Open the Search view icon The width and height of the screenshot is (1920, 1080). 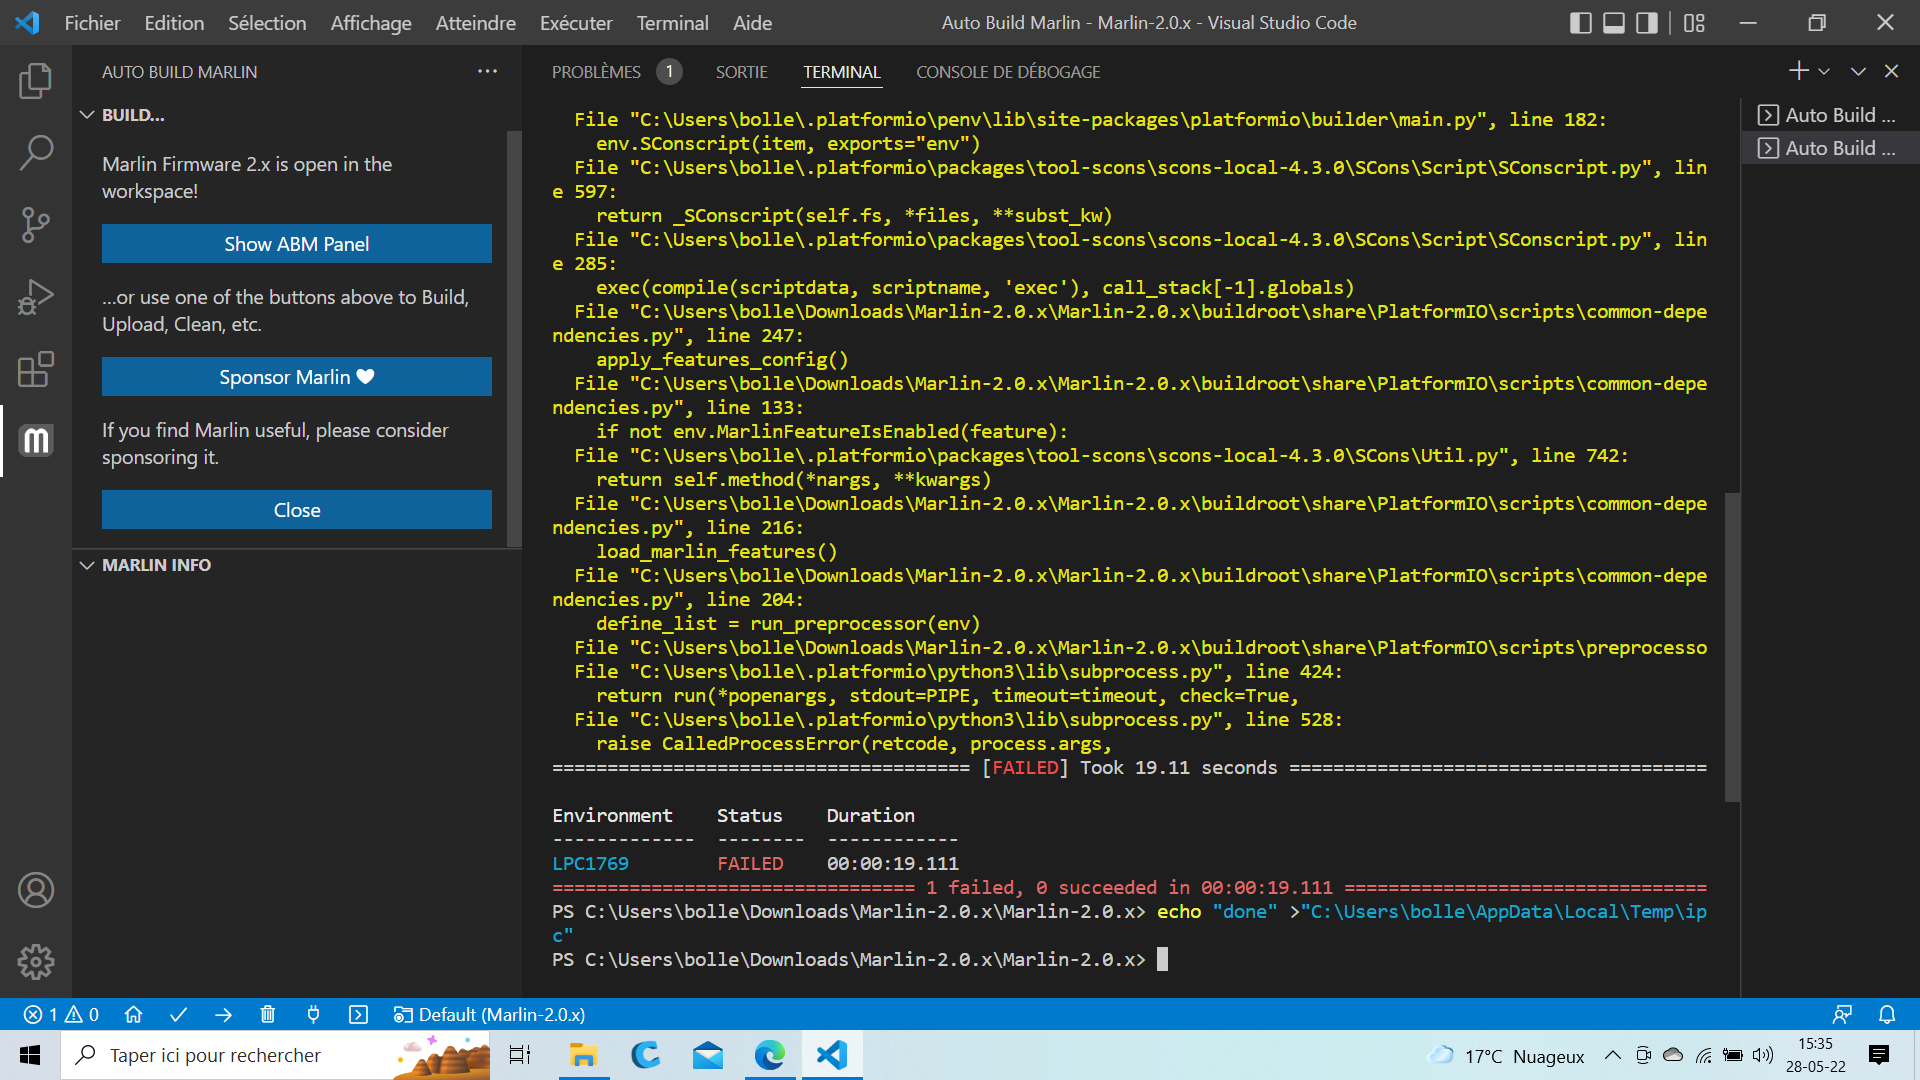coord(35,153)
